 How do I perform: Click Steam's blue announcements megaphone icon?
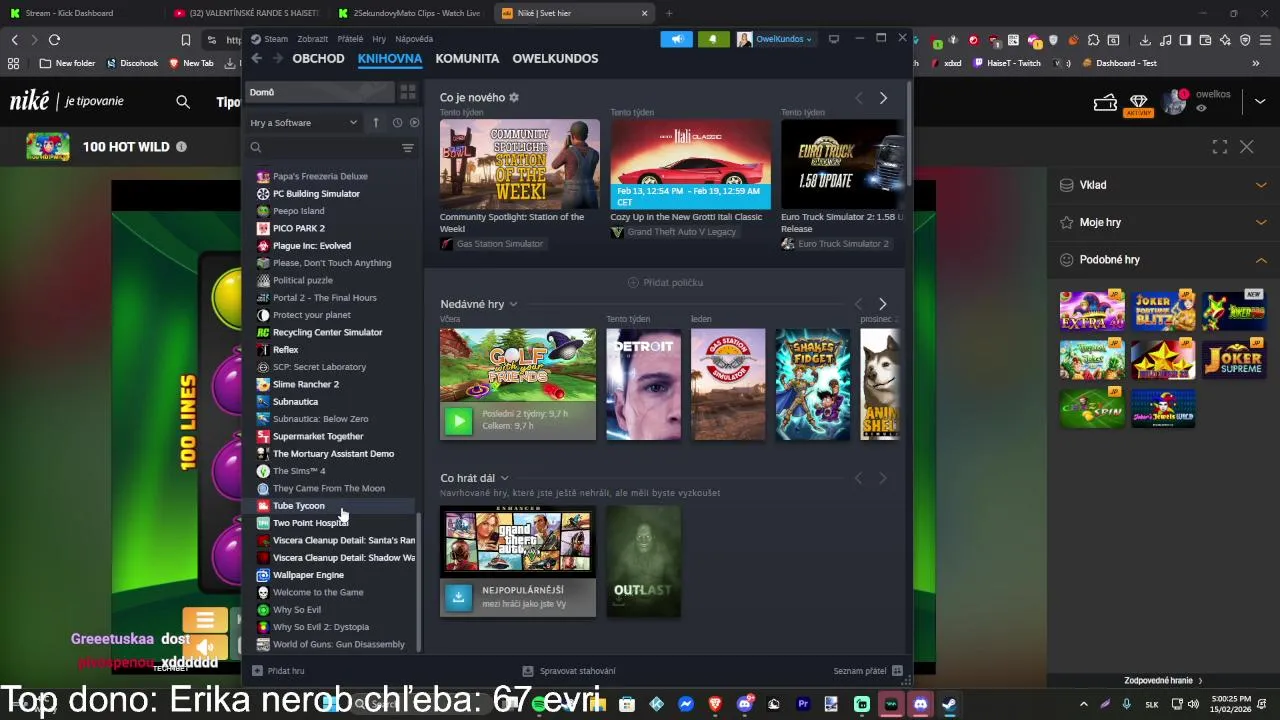coord(676,39)
